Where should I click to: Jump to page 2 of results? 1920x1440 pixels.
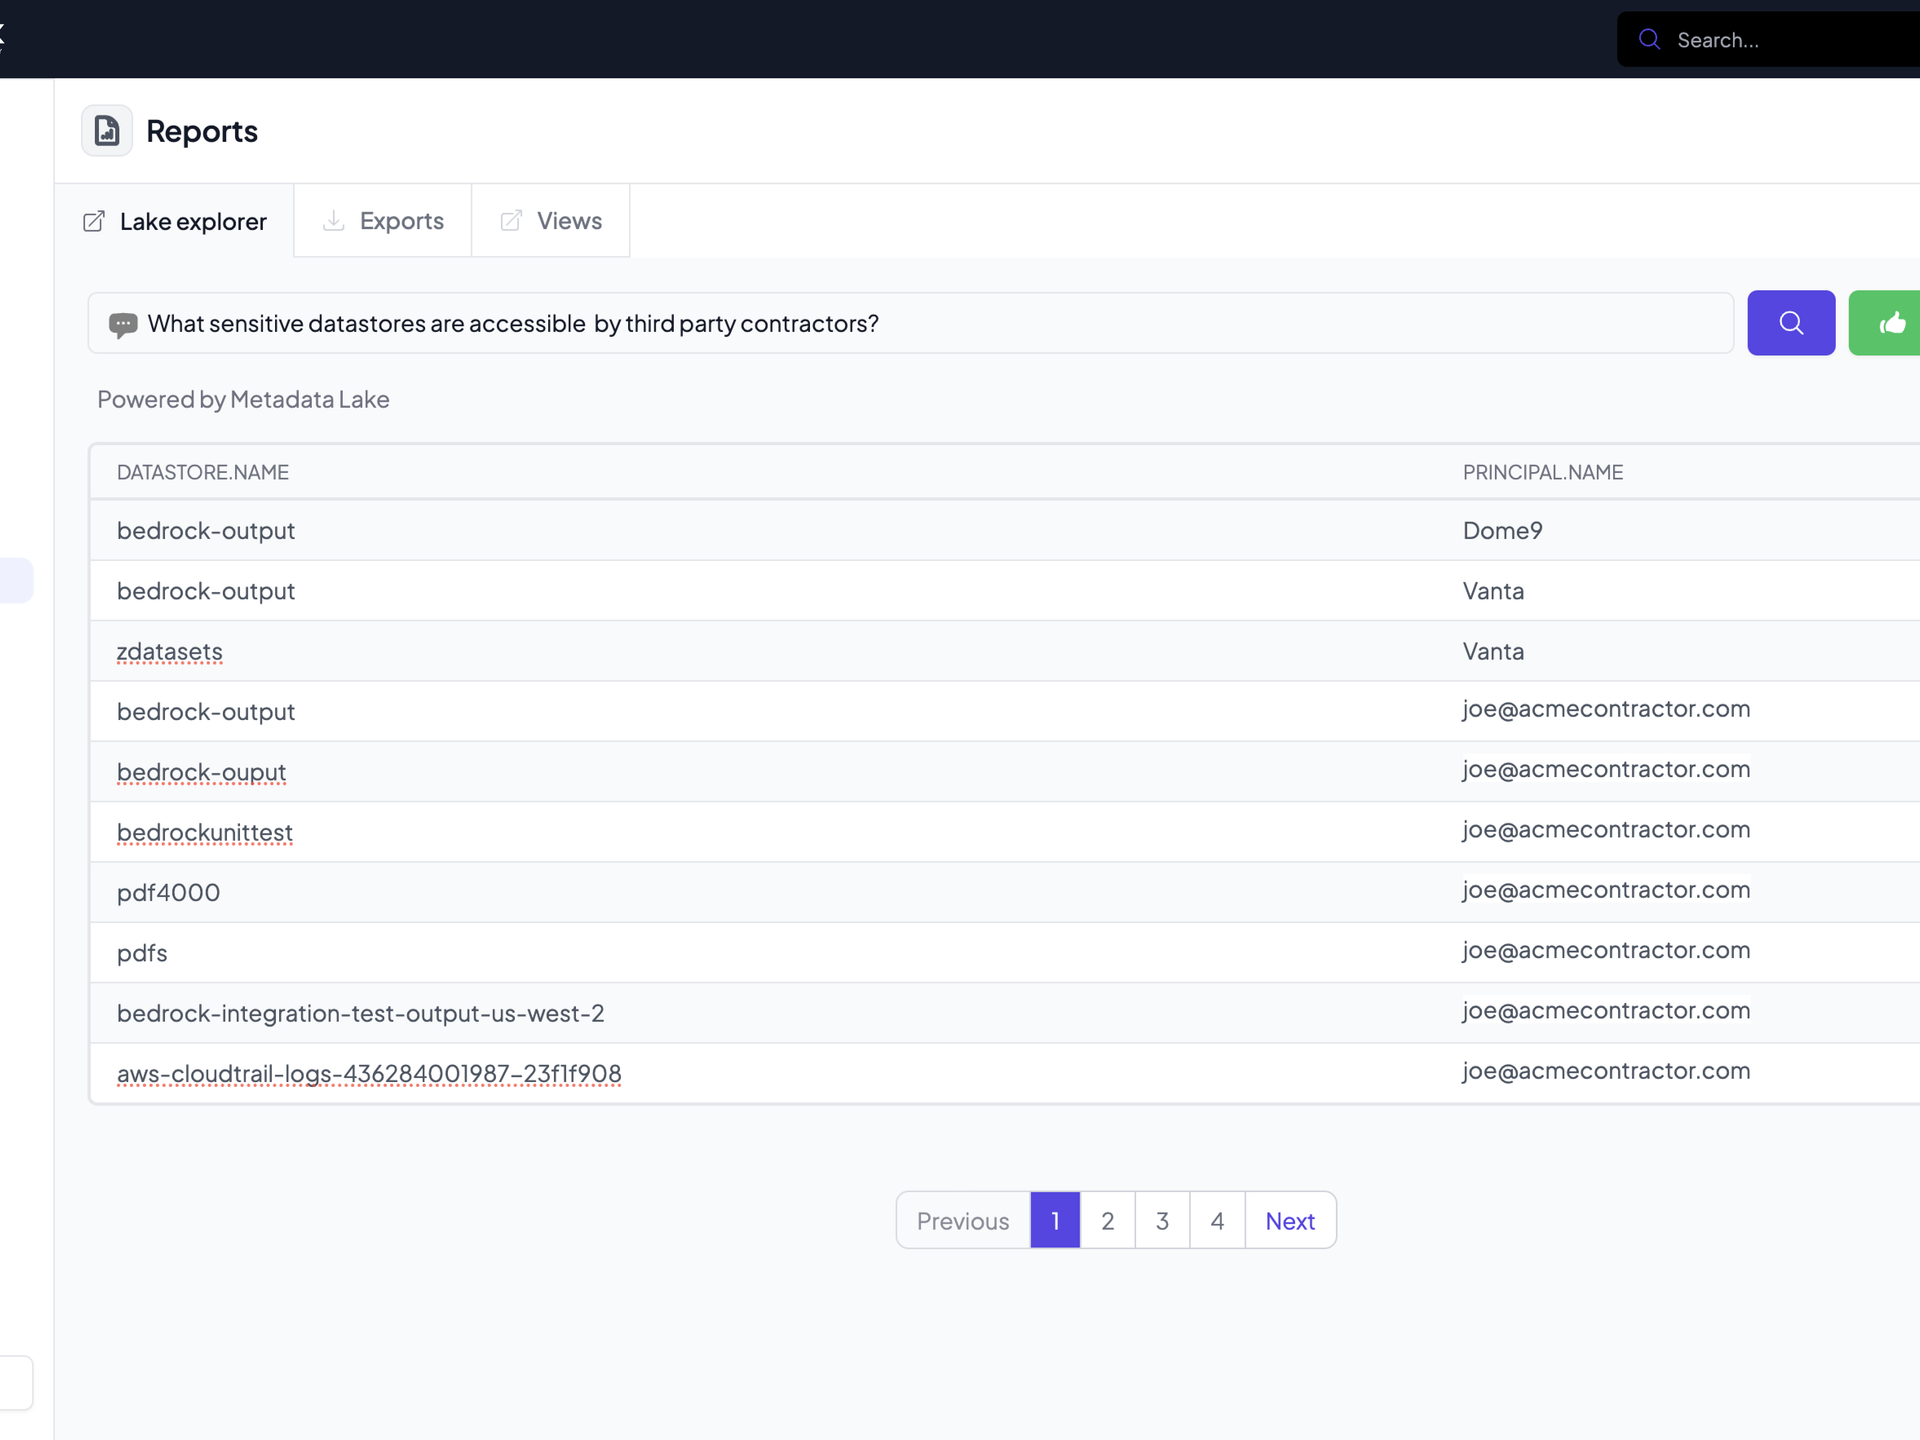[x=1108, y=1221]
